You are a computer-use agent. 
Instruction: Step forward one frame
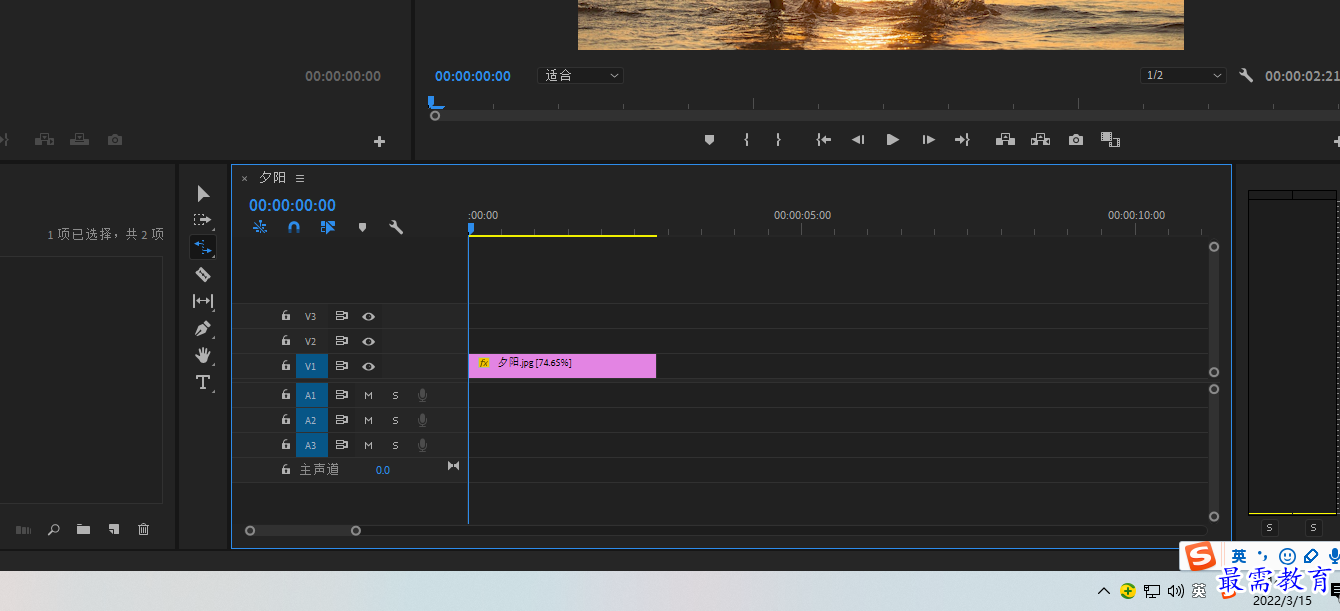929,140
